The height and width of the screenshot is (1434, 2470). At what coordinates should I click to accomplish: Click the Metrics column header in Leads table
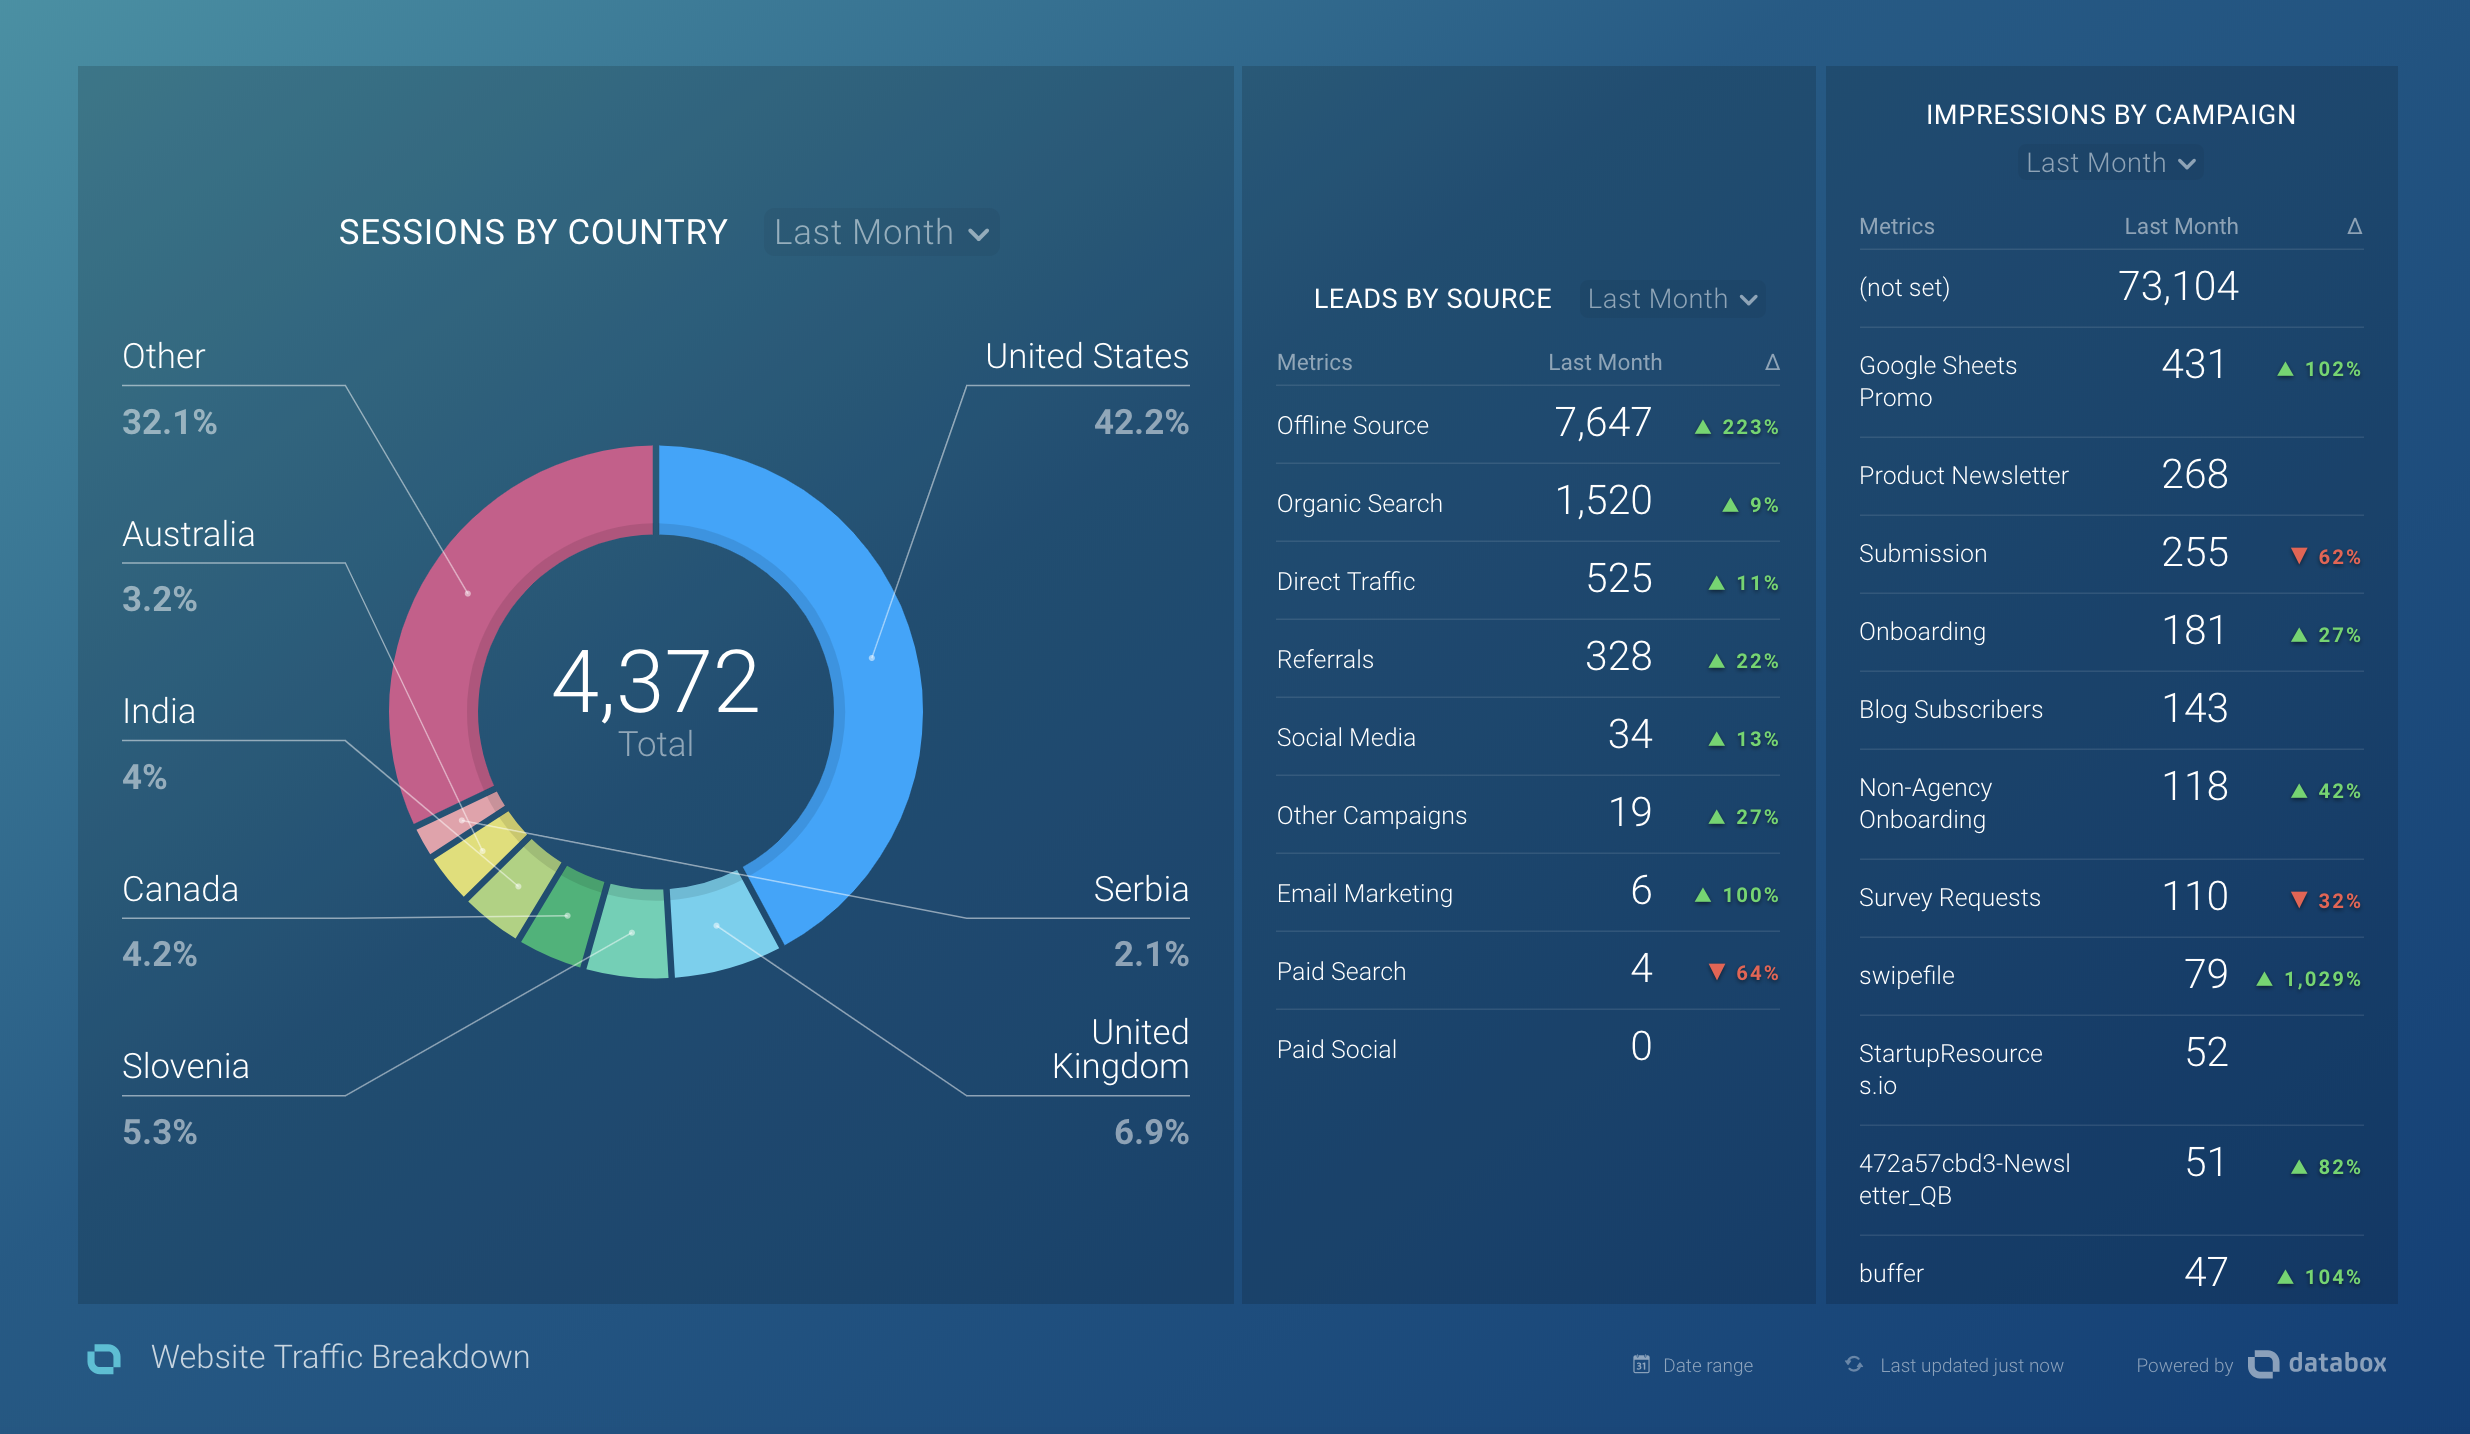point(1314,362)
